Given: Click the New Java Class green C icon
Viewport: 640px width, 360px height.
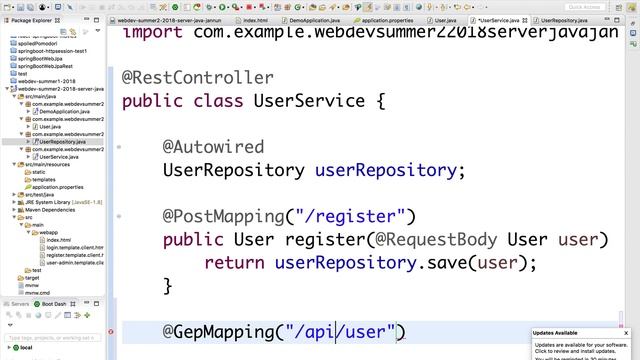Looking at the screenshot, I should coord(298,7).
